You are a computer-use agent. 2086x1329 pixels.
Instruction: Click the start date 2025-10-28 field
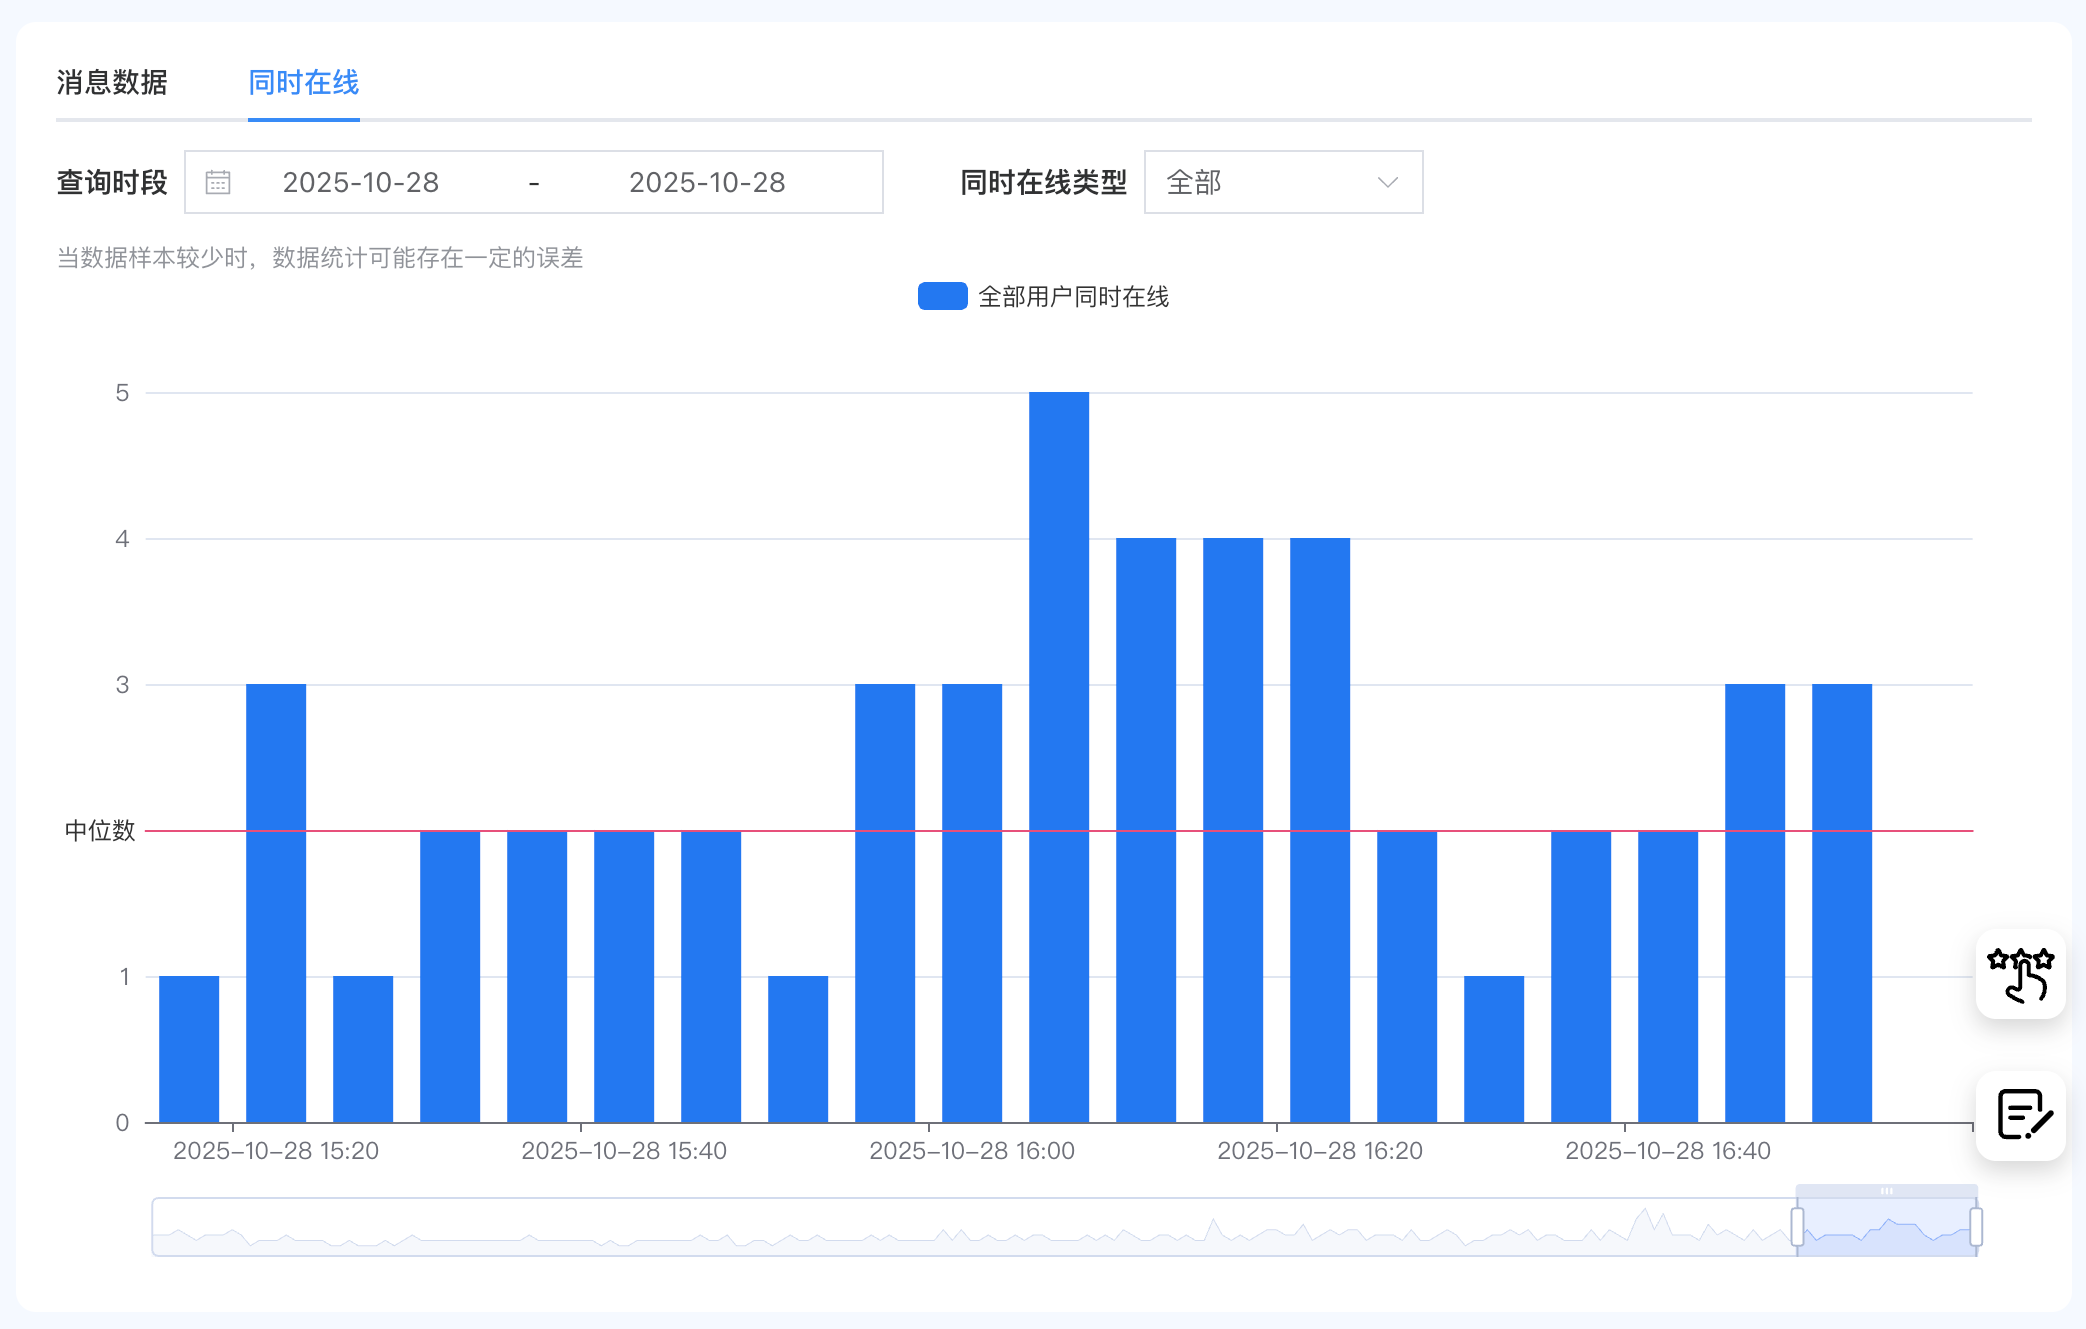coord(361,182)
